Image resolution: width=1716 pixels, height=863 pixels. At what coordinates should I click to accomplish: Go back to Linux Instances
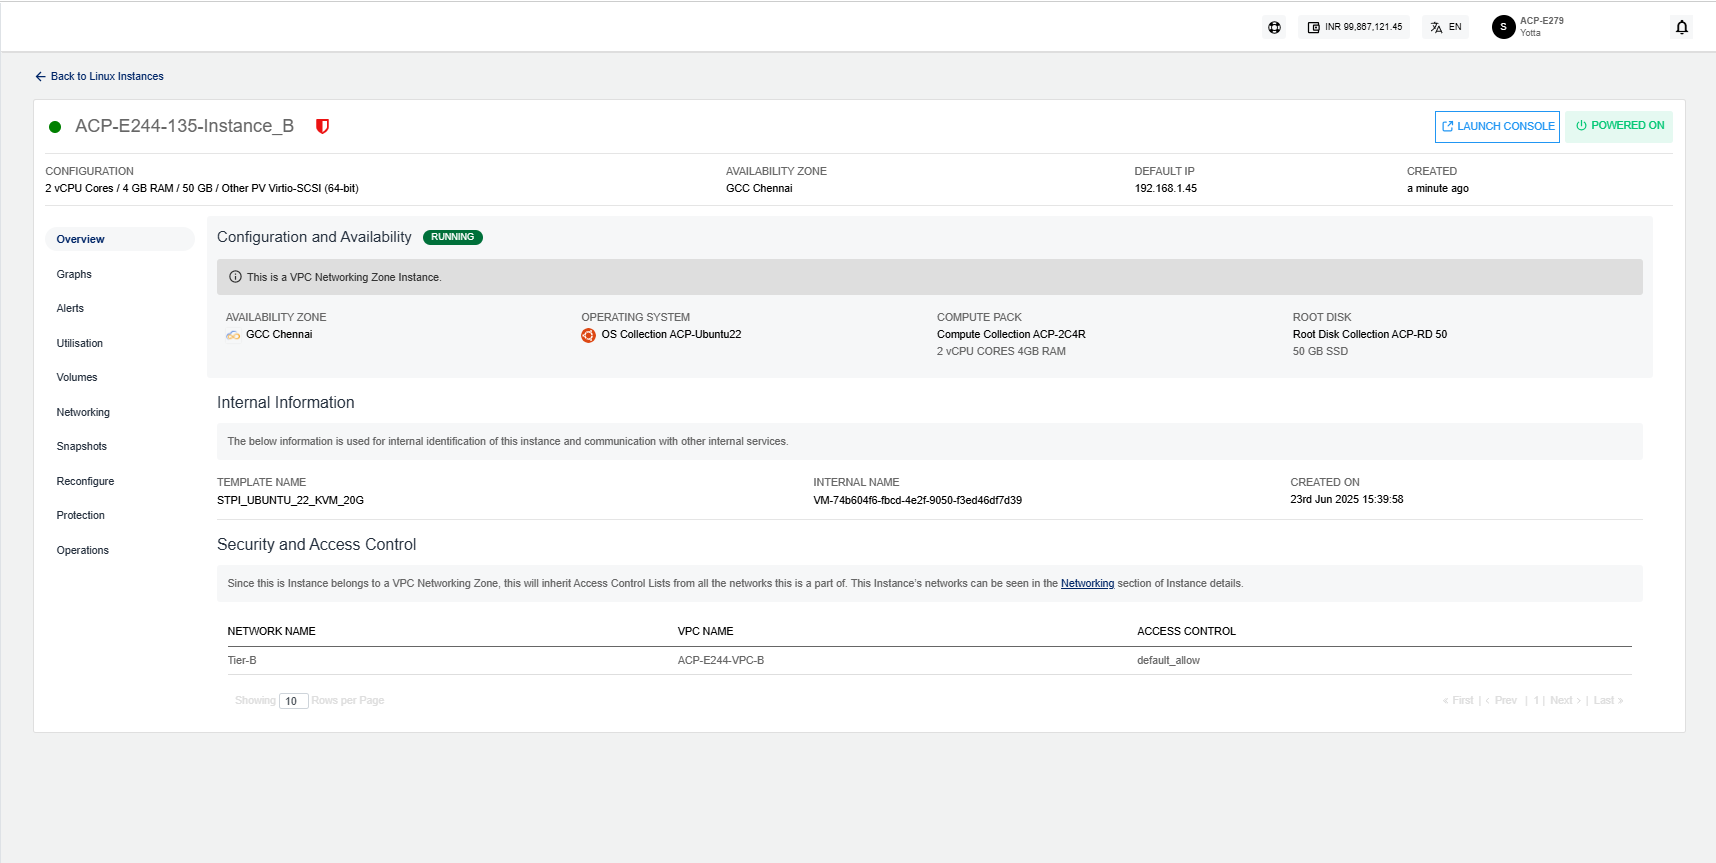tap(99, 76)
